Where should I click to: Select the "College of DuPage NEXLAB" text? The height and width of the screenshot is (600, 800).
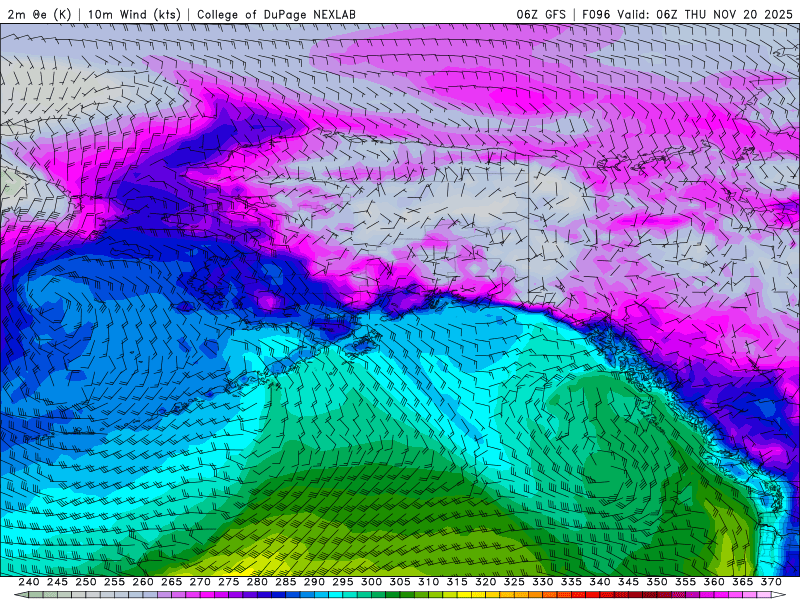(276, 14)
